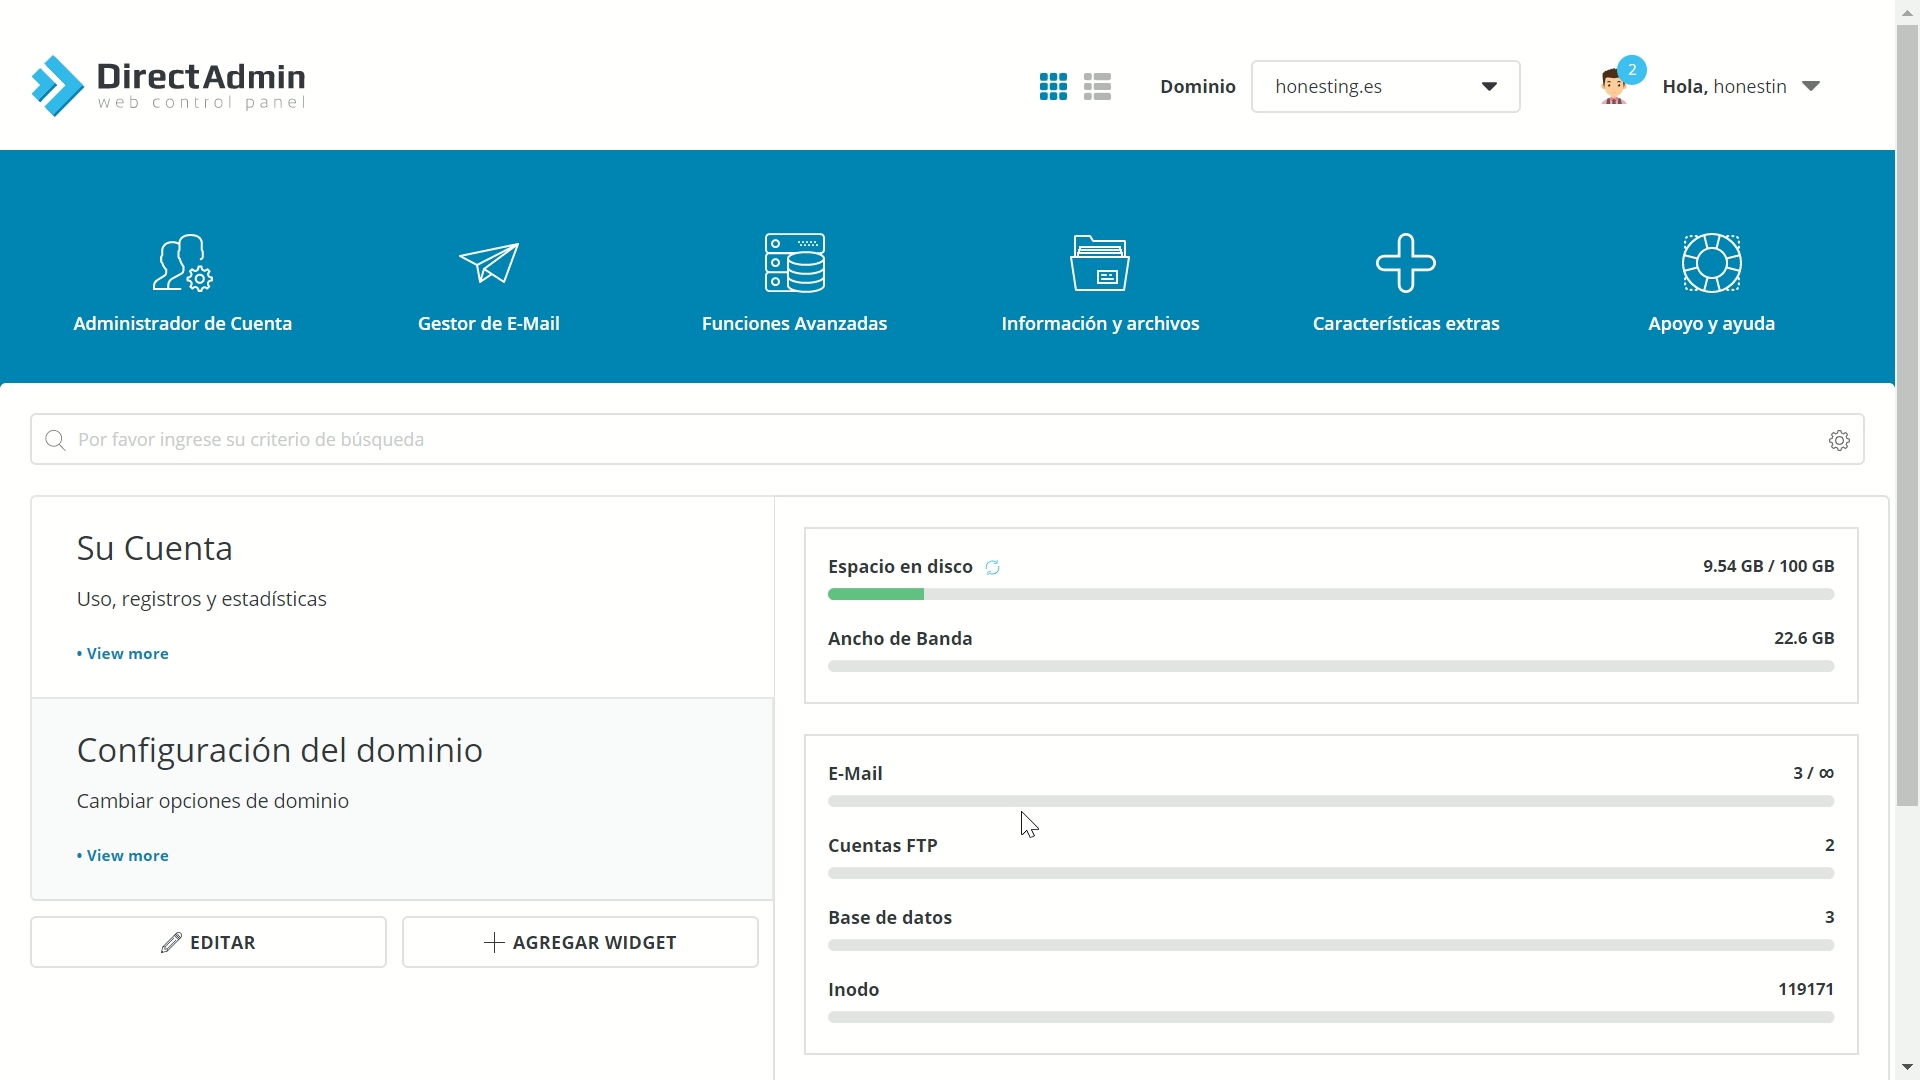Click the EDITAR button
Viewport: 1920px width, 1080px height.
pos(208,942)
